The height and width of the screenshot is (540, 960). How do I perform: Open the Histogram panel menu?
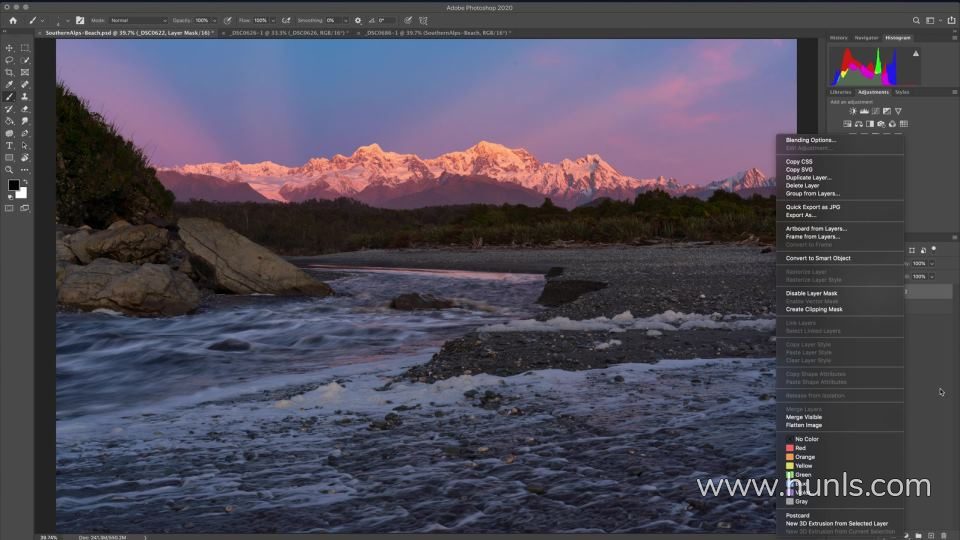(x=954, y=37)
